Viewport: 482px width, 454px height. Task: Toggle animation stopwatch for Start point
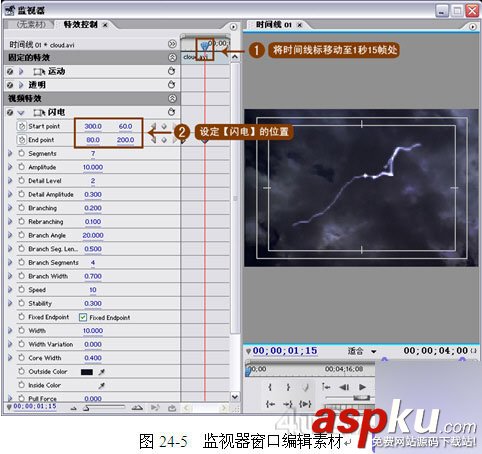click(22, 126)
